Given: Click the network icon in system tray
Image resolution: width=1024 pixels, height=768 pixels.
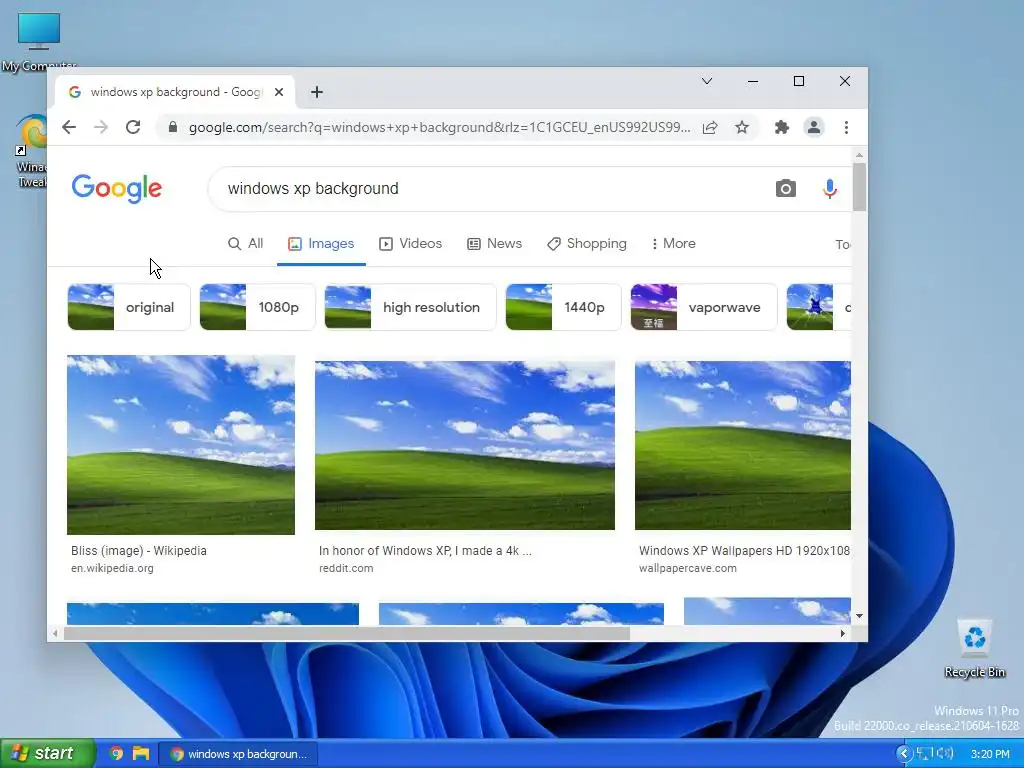Looking at the screenshot, I should coord(925,754).
